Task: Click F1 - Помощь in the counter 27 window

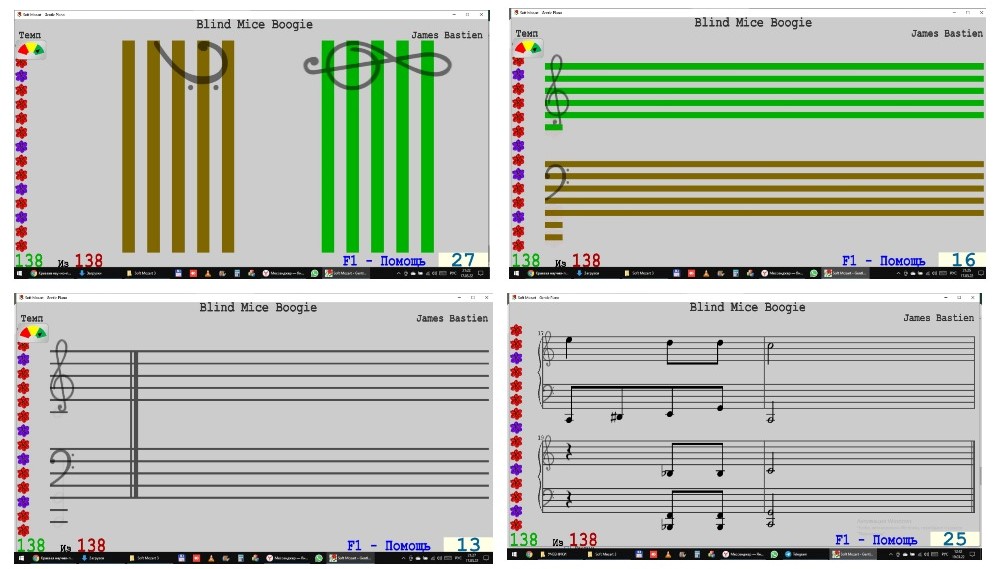Action: [384, 260]
